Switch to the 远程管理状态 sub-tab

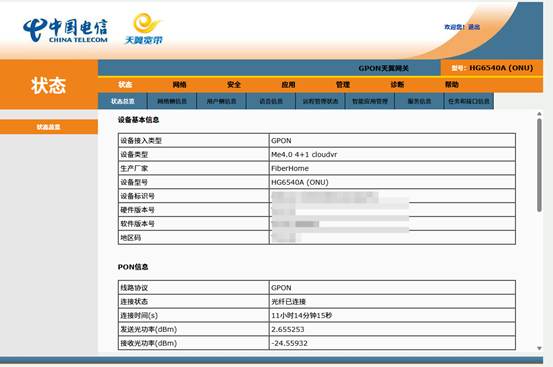pos(320,101)
